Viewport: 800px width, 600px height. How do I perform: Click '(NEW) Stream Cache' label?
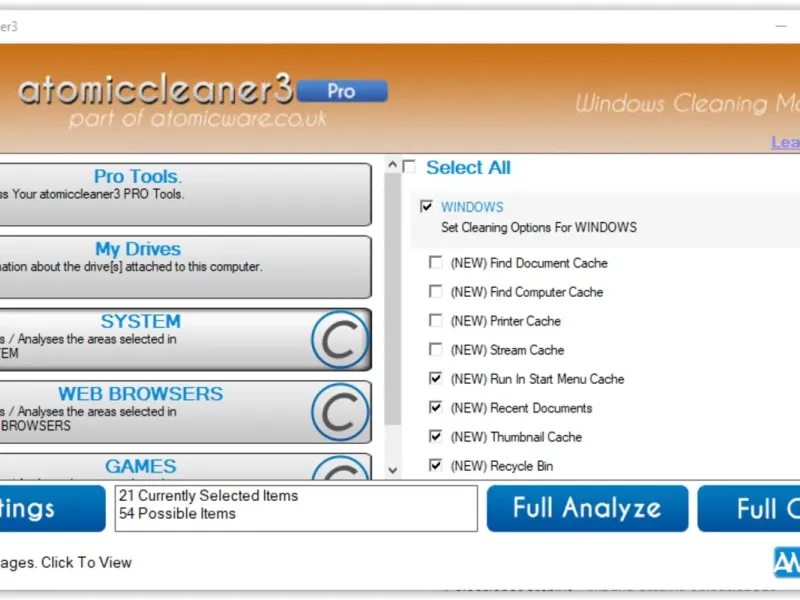507,350
